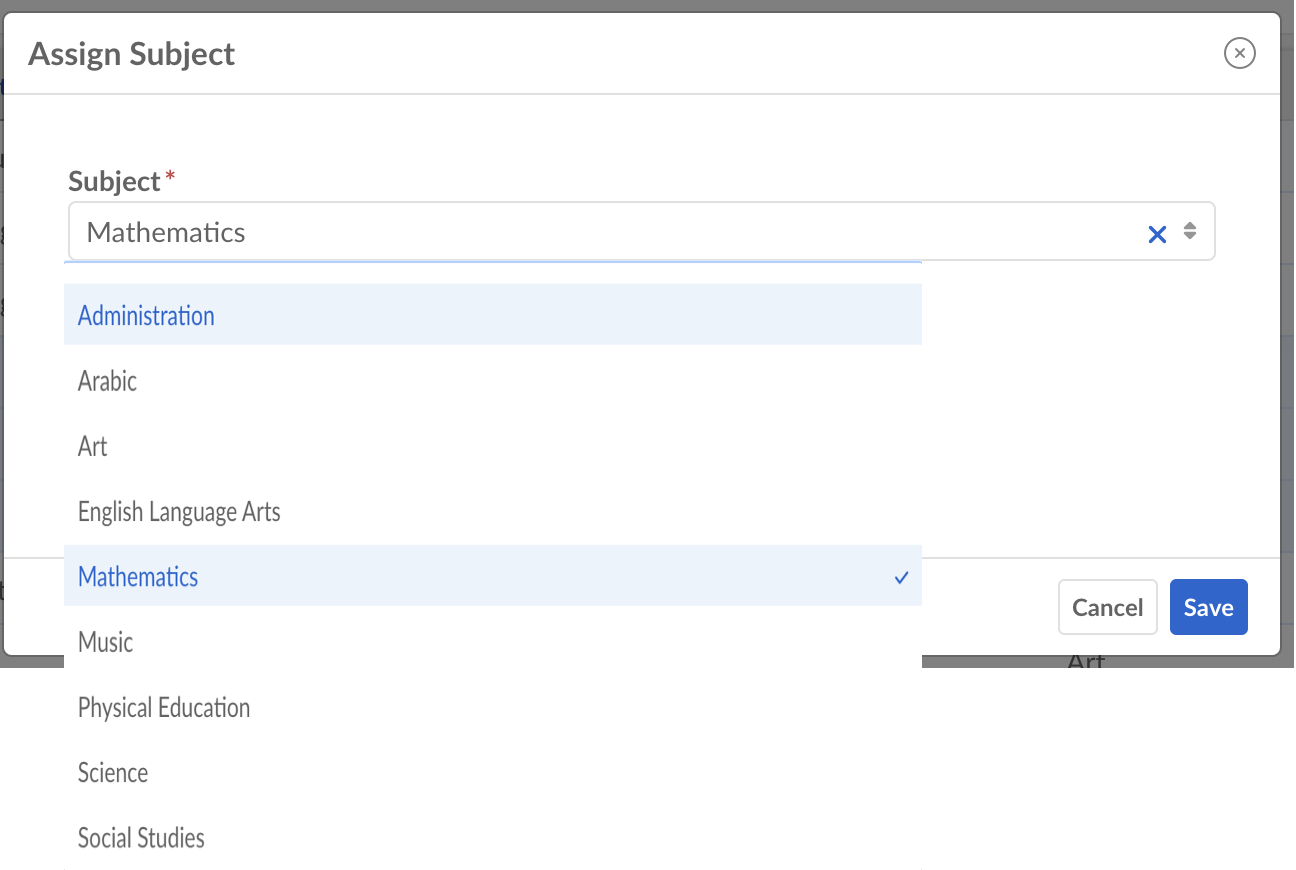Click the Subject field label
This screenshot has height=870, width=1296.
tap(114, 181)
